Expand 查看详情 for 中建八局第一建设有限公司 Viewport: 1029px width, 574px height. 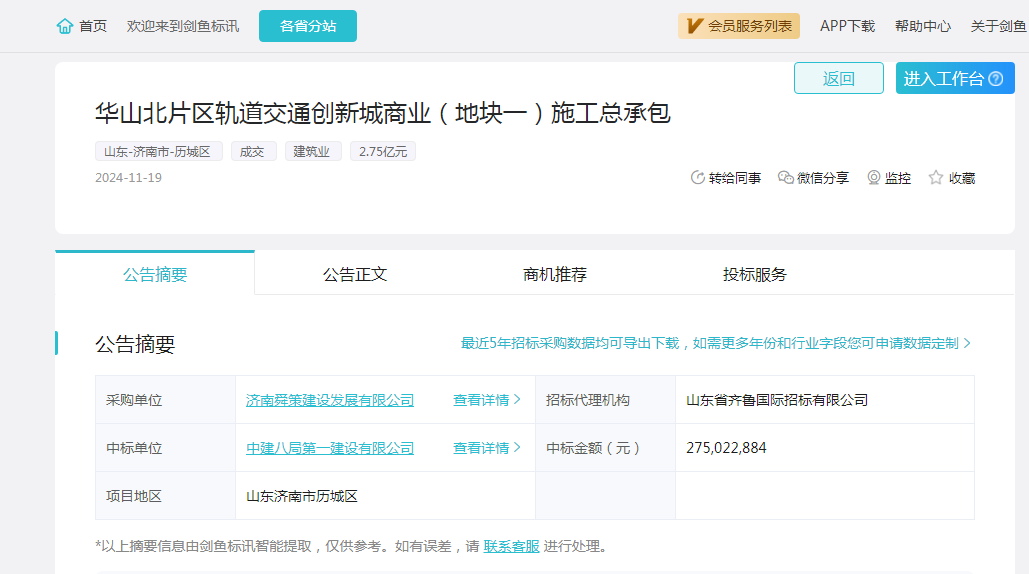pyautogui.click(x=487, y=448)
